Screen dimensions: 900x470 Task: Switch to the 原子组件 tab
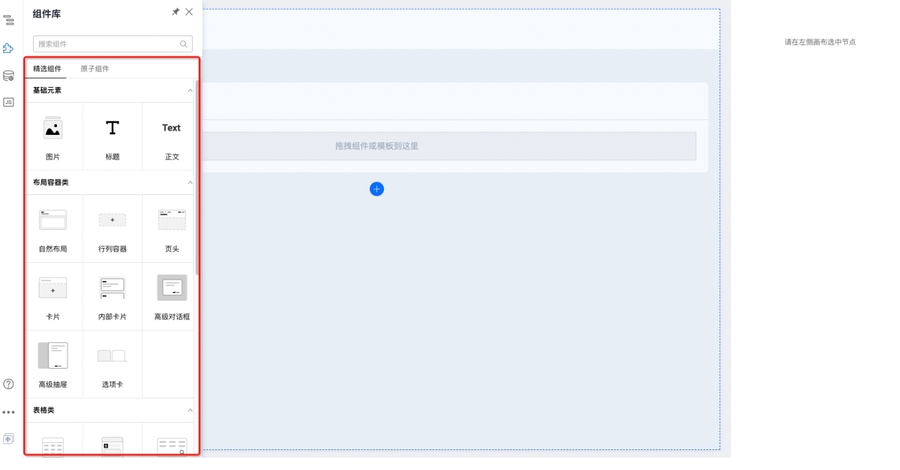95,69
